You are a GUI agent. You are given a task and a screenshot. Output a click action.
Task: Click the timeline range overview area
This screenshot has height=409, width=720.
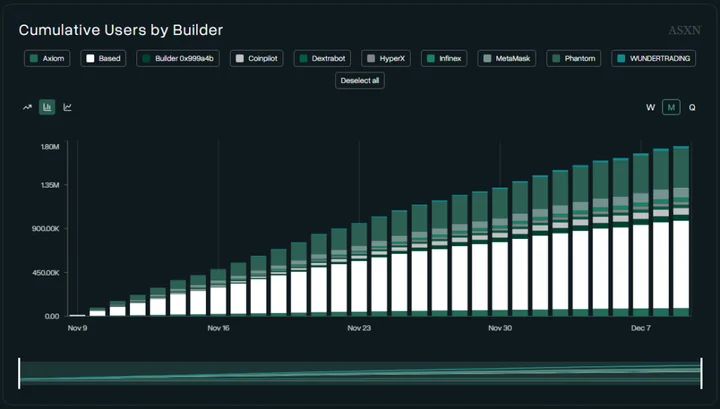[x=360, y=373]
